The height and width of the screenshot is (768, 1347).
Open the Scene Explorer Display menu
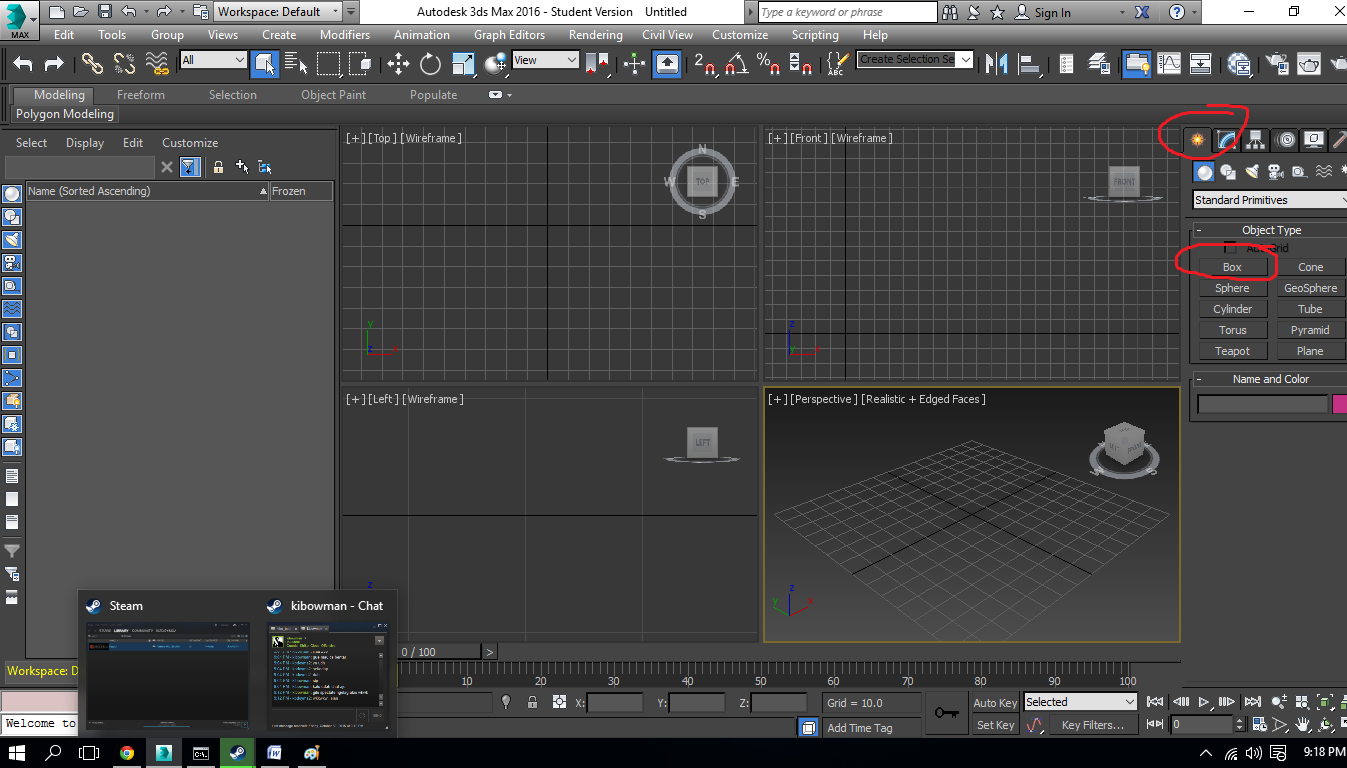(85, 143)
